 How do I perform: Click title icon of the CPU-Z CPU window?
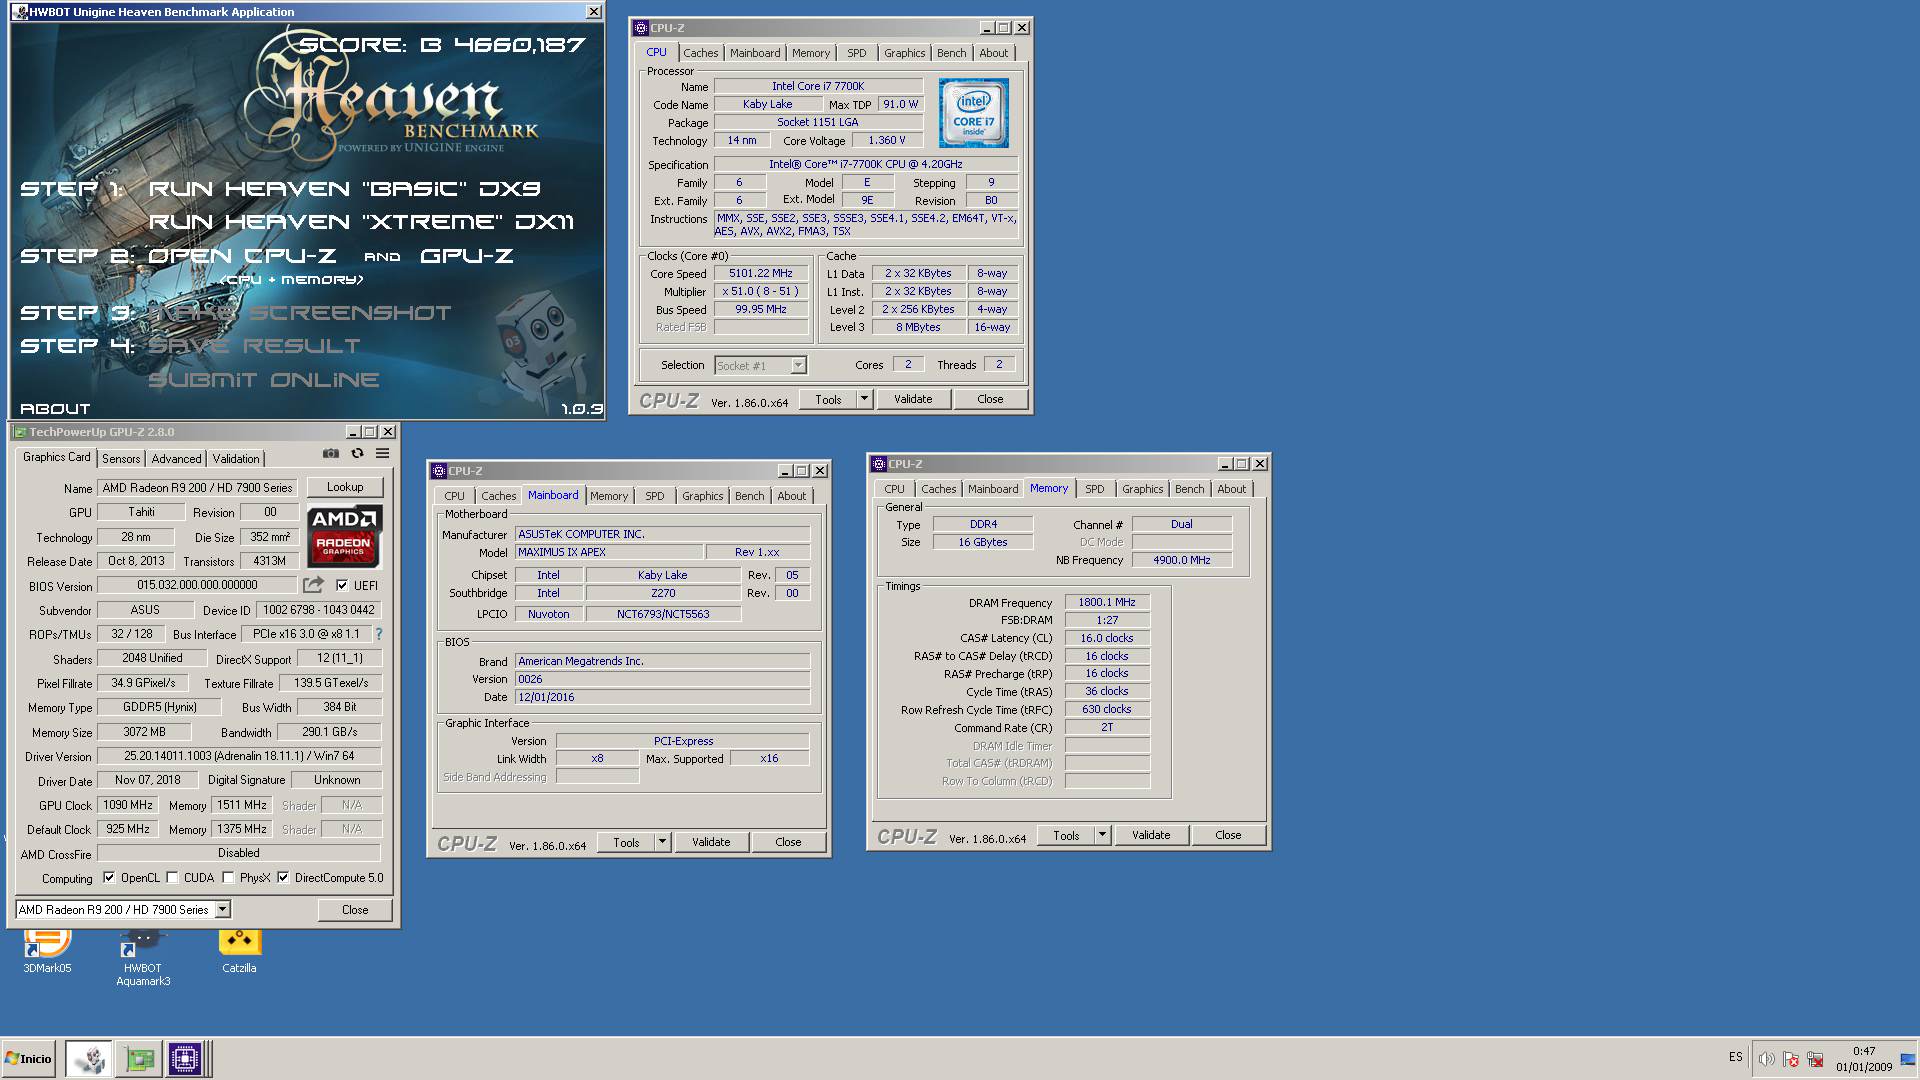(x=641, y=28)
